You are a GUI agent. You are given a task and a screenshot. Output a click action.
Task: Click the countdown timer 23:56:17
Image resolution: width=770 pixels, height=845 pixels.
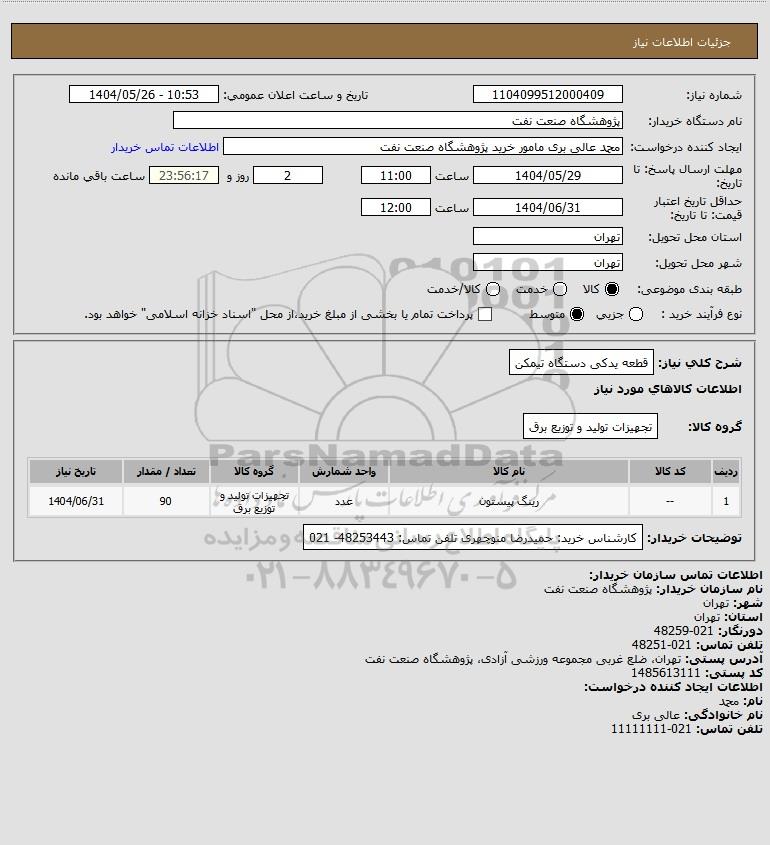[x=184, y=175]
